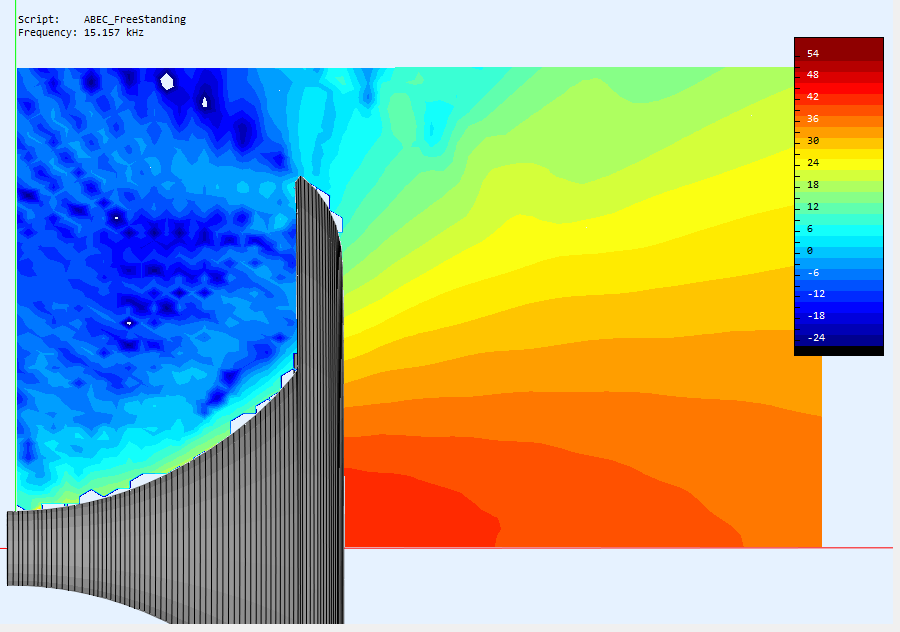The height and width of the screenshot is (632, 900).
Task: Click the frequency value 15.157 kHz
Action: [x=114, y=33]
